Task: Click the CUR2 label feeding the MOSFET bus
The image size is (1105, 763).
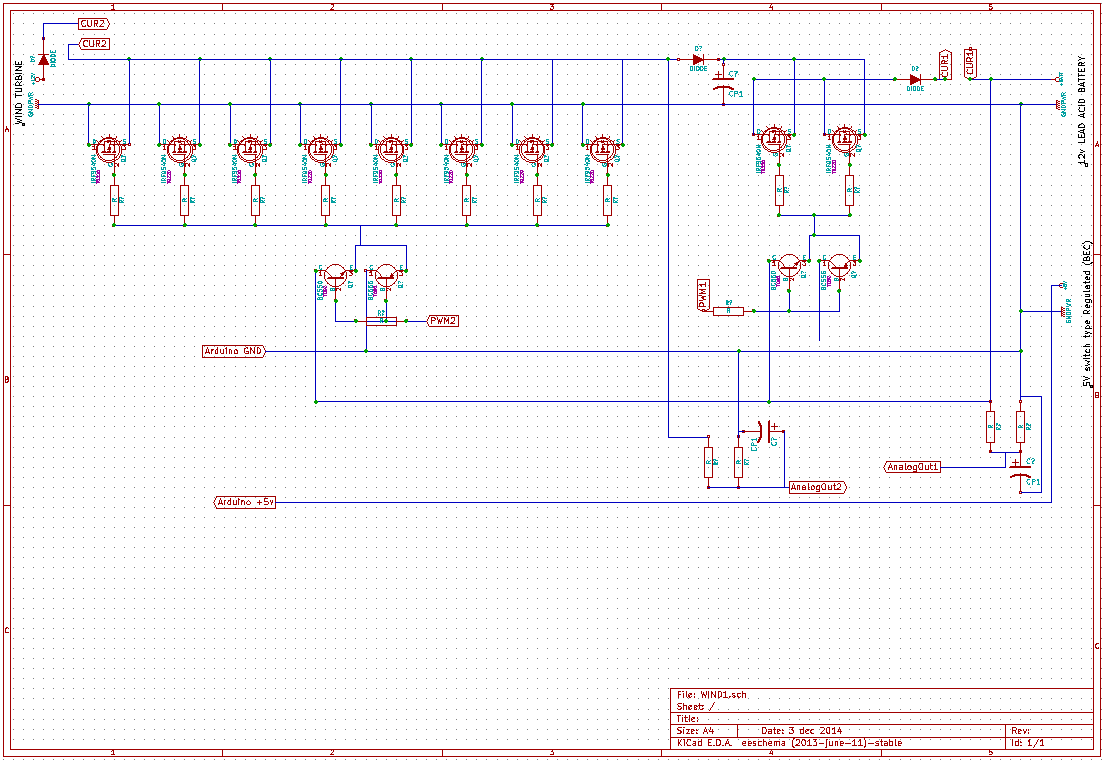Action: point(95,44)
